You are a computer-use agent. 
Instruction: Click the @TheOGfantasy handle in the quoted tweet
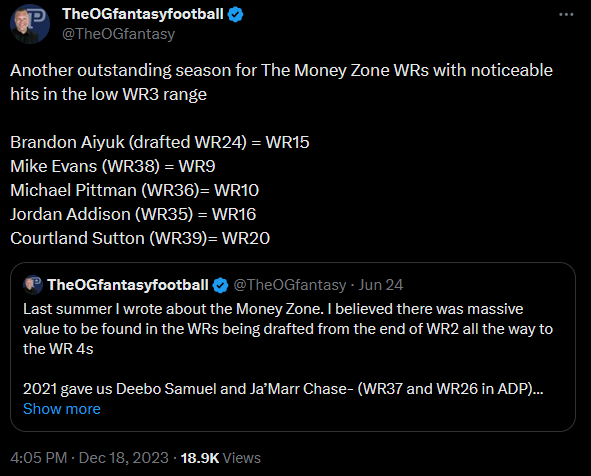[290, 285]
